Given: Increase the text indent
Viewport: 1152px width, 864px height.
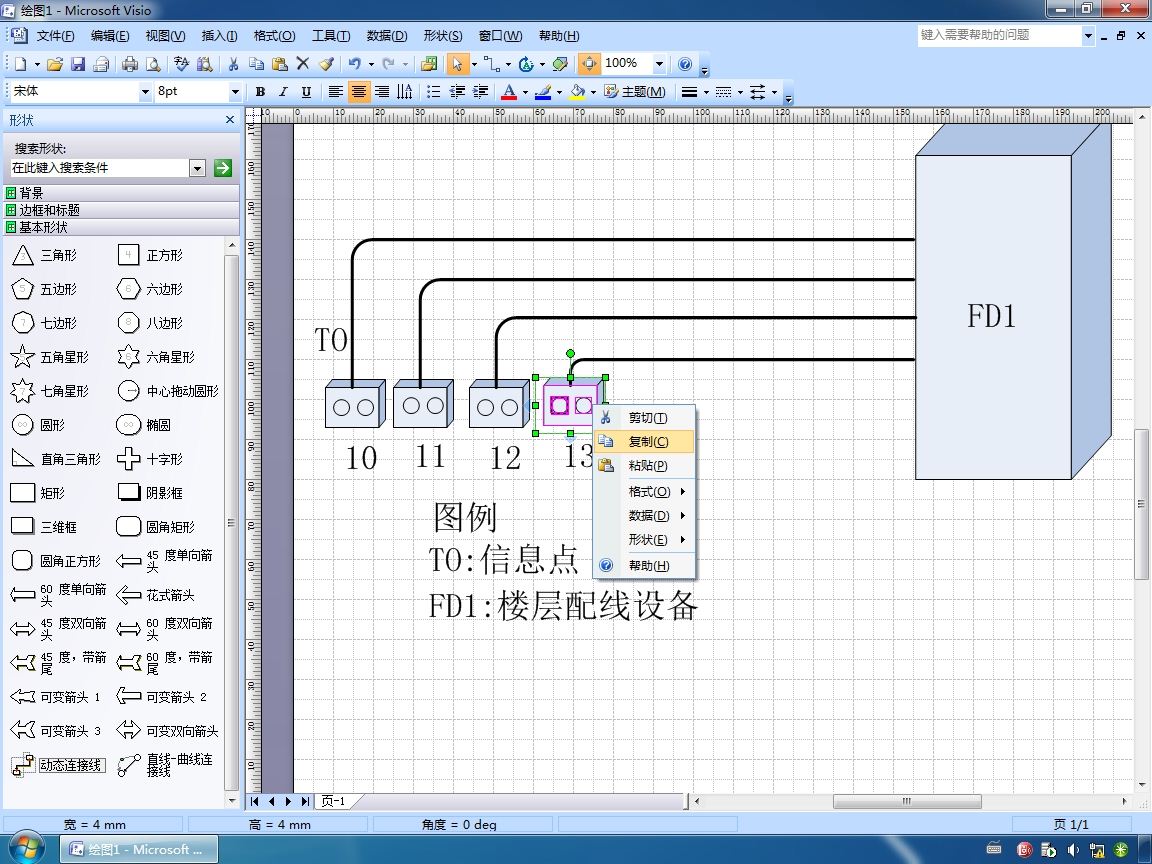Looking at the screenshot, I should pos(480,92).
